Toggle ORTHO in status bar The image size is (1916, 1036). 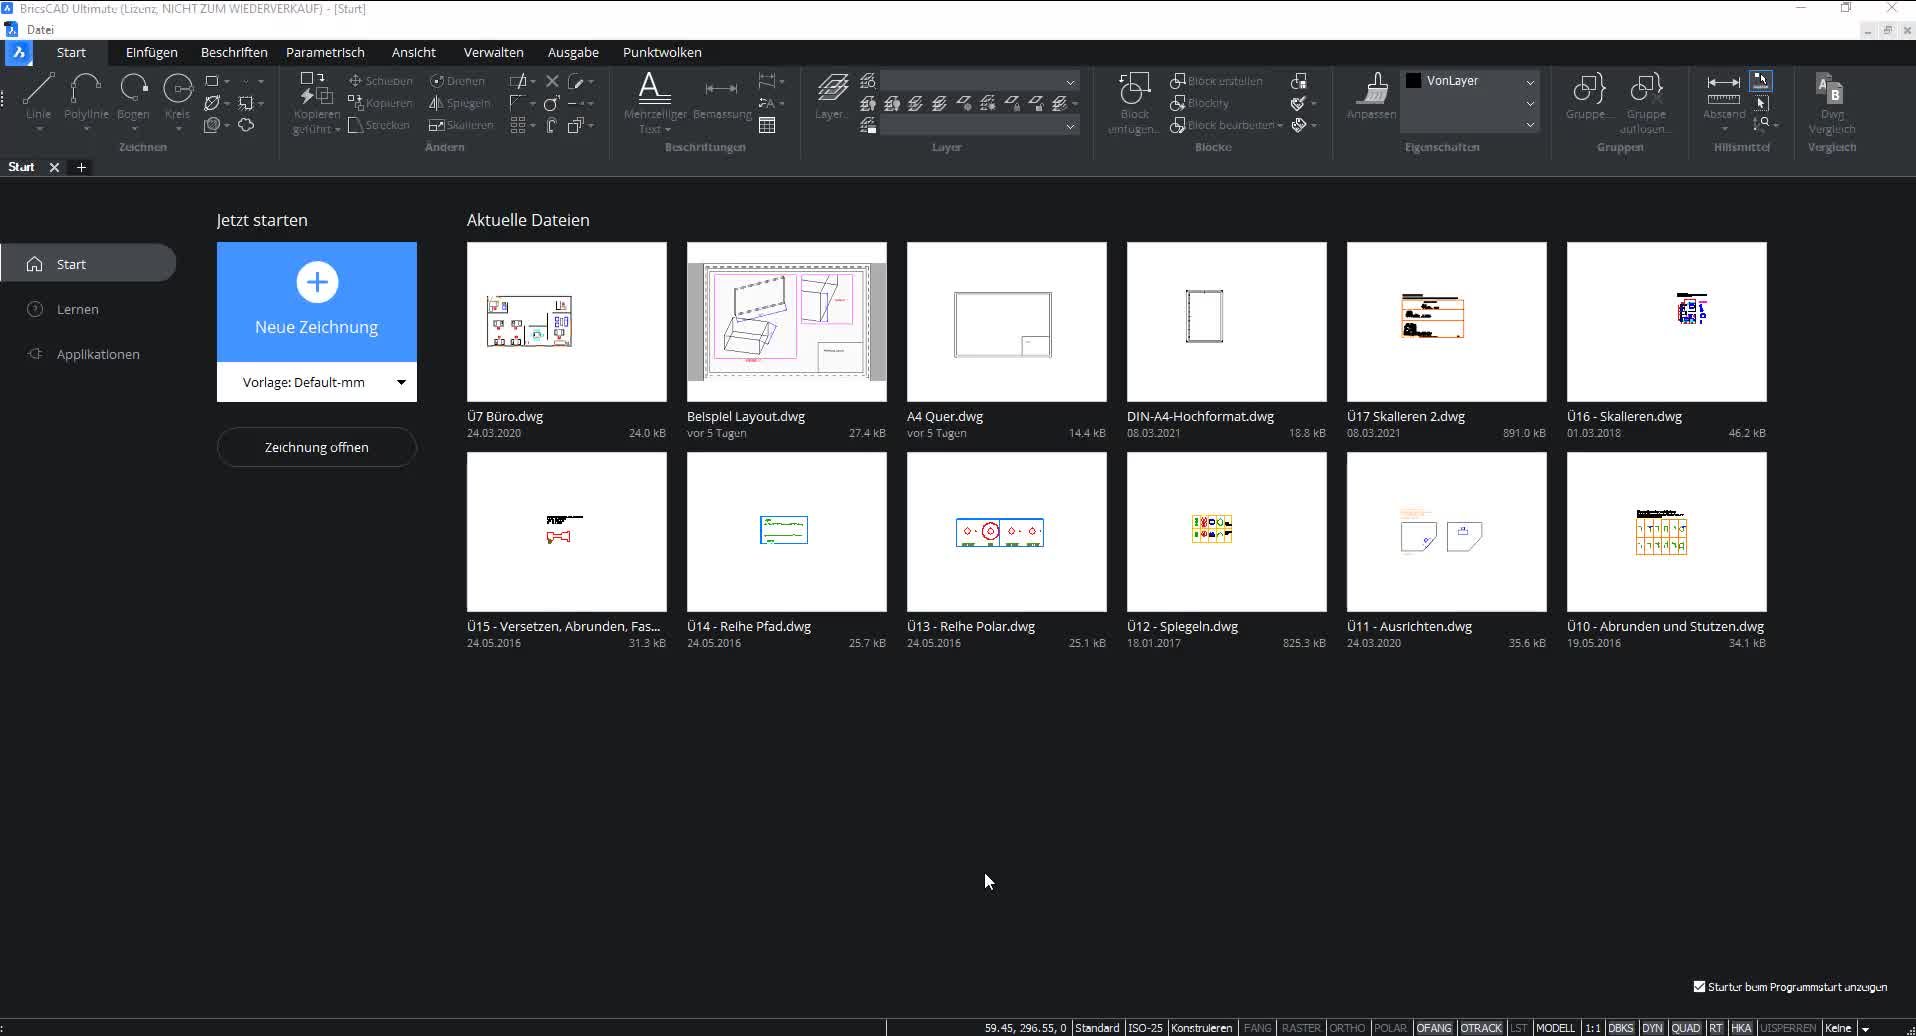(x=1347, y=1028)
